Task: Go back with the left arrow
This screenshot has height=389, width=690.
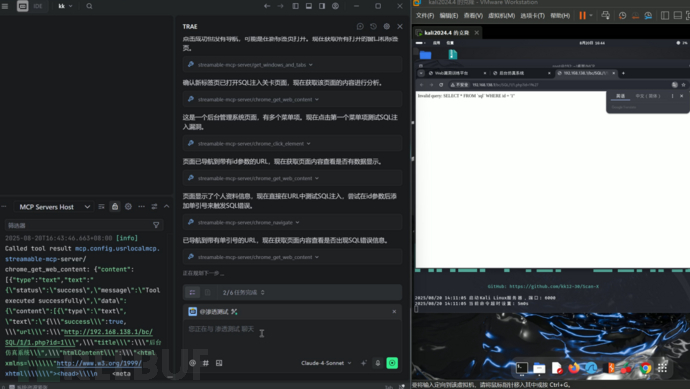Action: 267,6
